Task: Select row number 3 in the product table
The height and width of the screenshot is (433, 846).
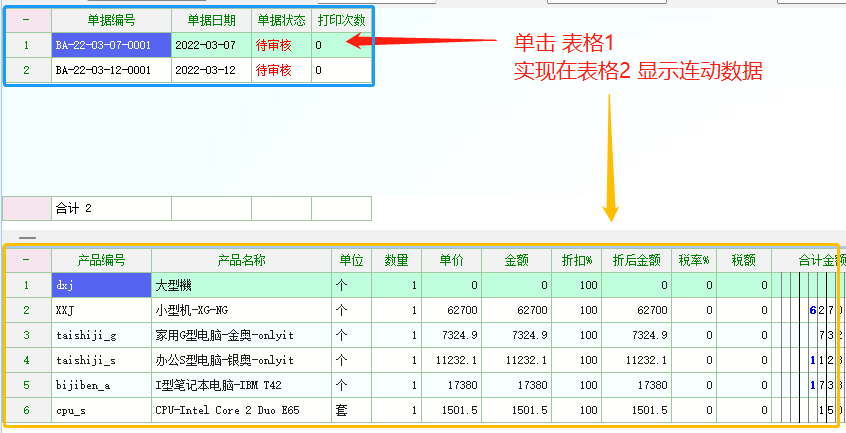Action: coord(27,335)
